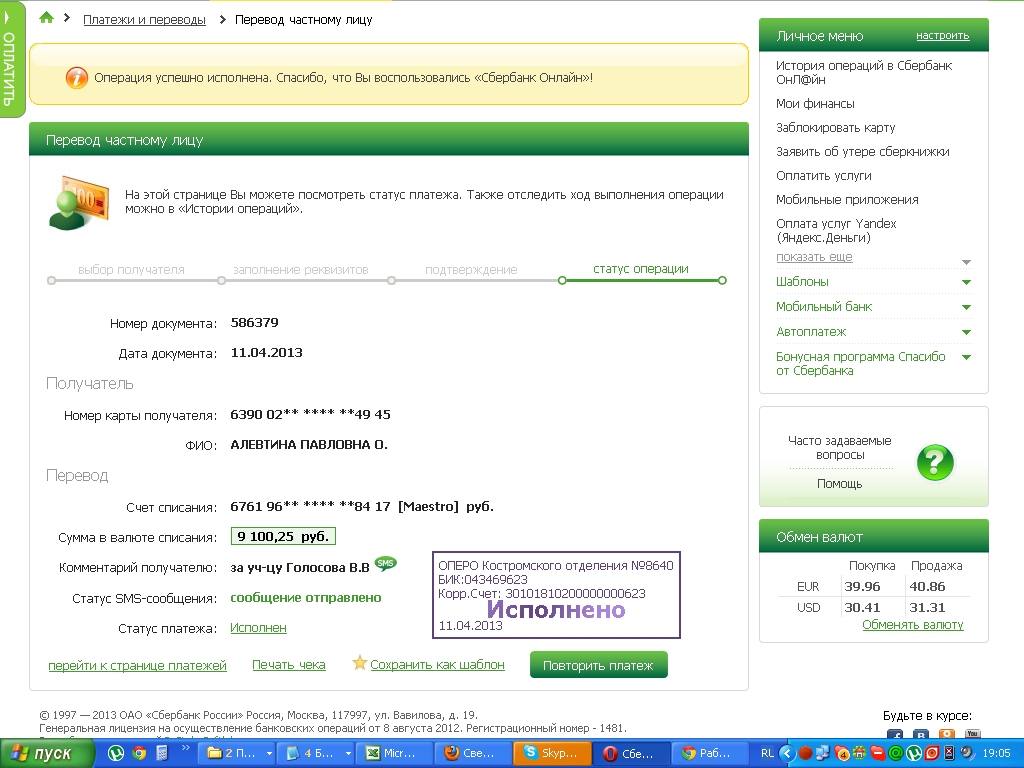Click настроить link in Личное меню
The width and height of the screenshot is (1024, 768).
(x=942, y=36)
